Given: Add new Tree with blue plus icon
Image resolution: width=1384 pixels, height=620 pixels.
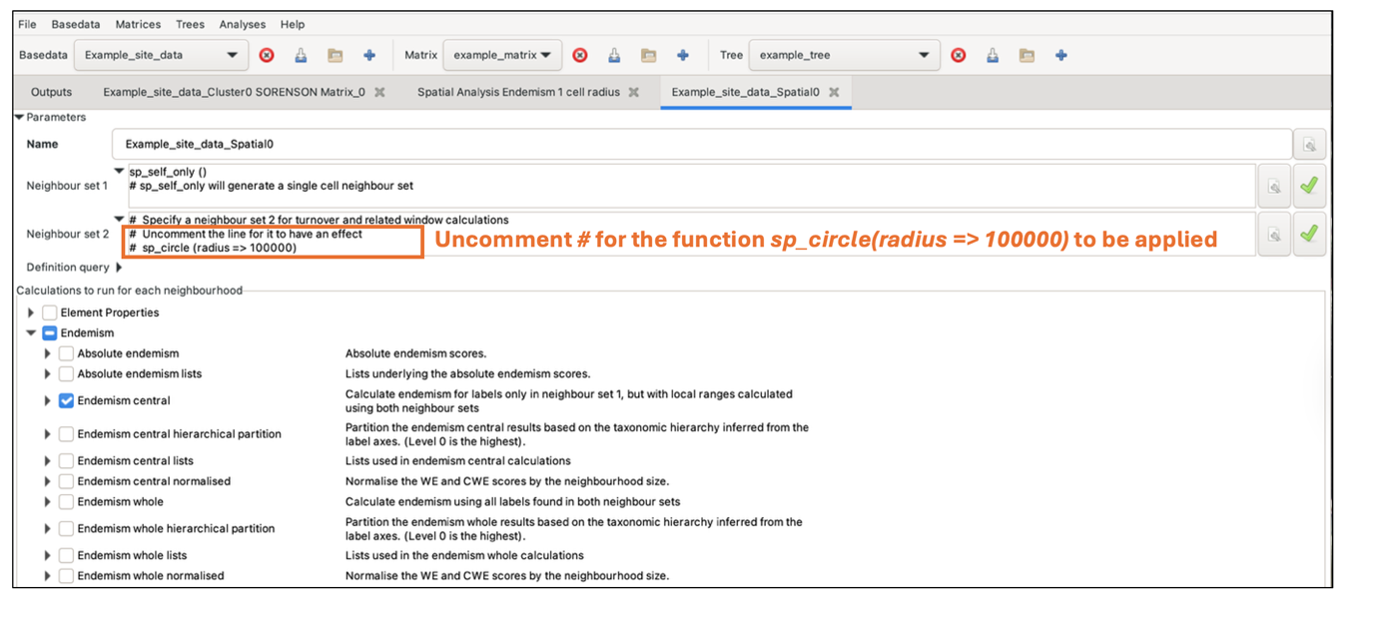Looking at the screenshot, I should 1061,55.
